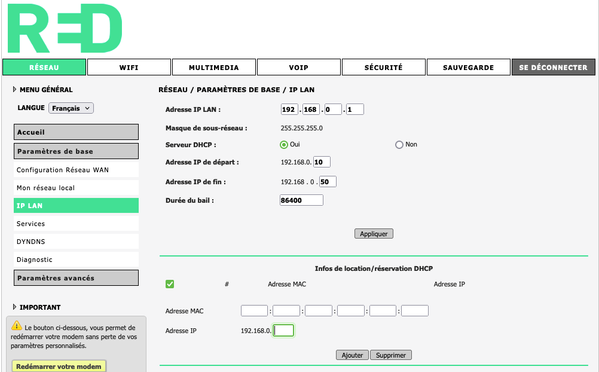The height and width of the screenshot is (372, 599).
Task: Open Configuration Réseau WAN
Action: click(76, 170)
